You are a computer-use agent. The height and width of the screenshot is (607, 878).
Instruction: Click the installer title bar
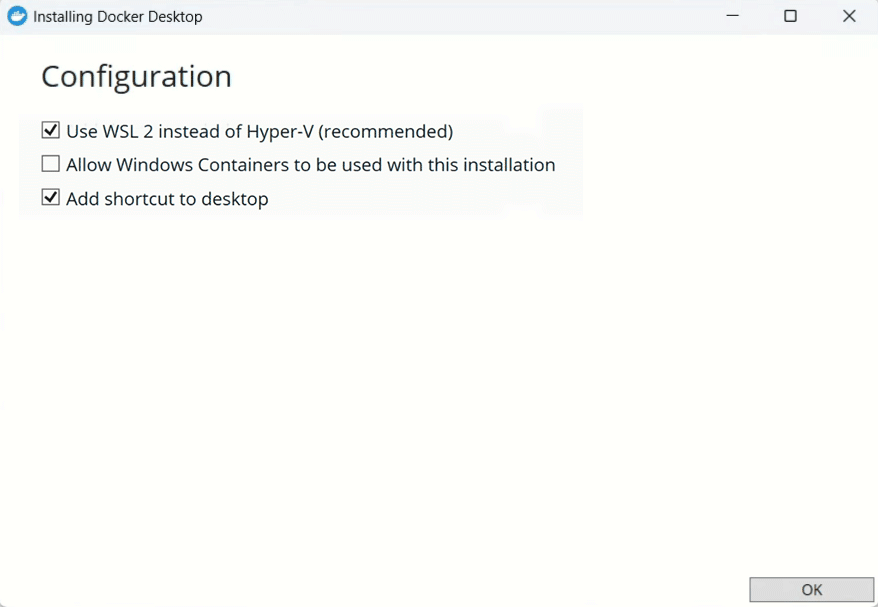(x=450, y=16)
